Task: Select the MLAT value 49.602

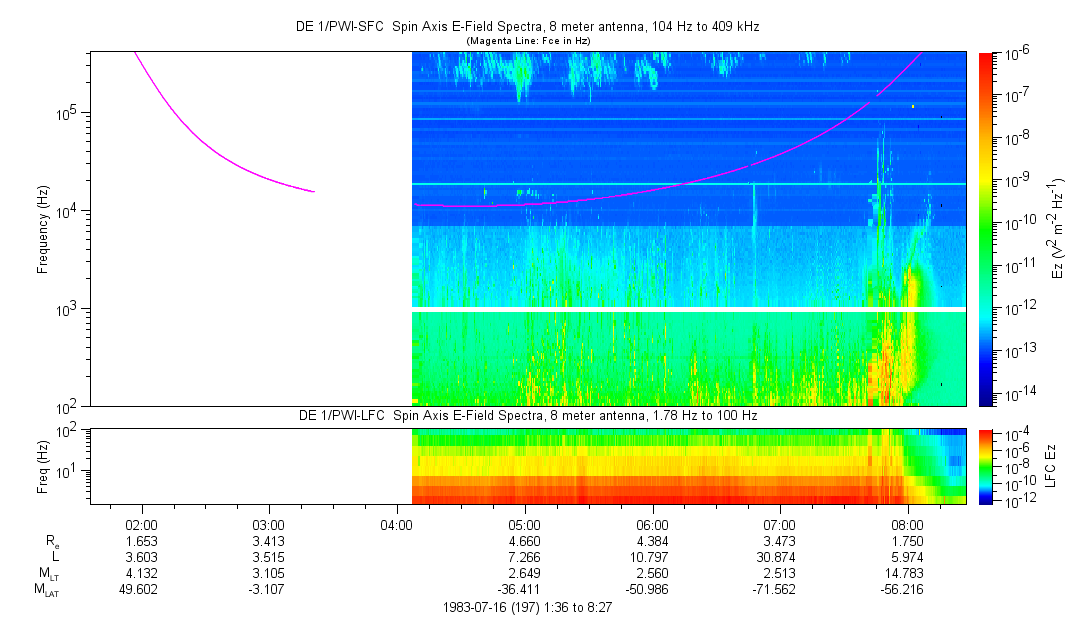Action: point(141,590)
